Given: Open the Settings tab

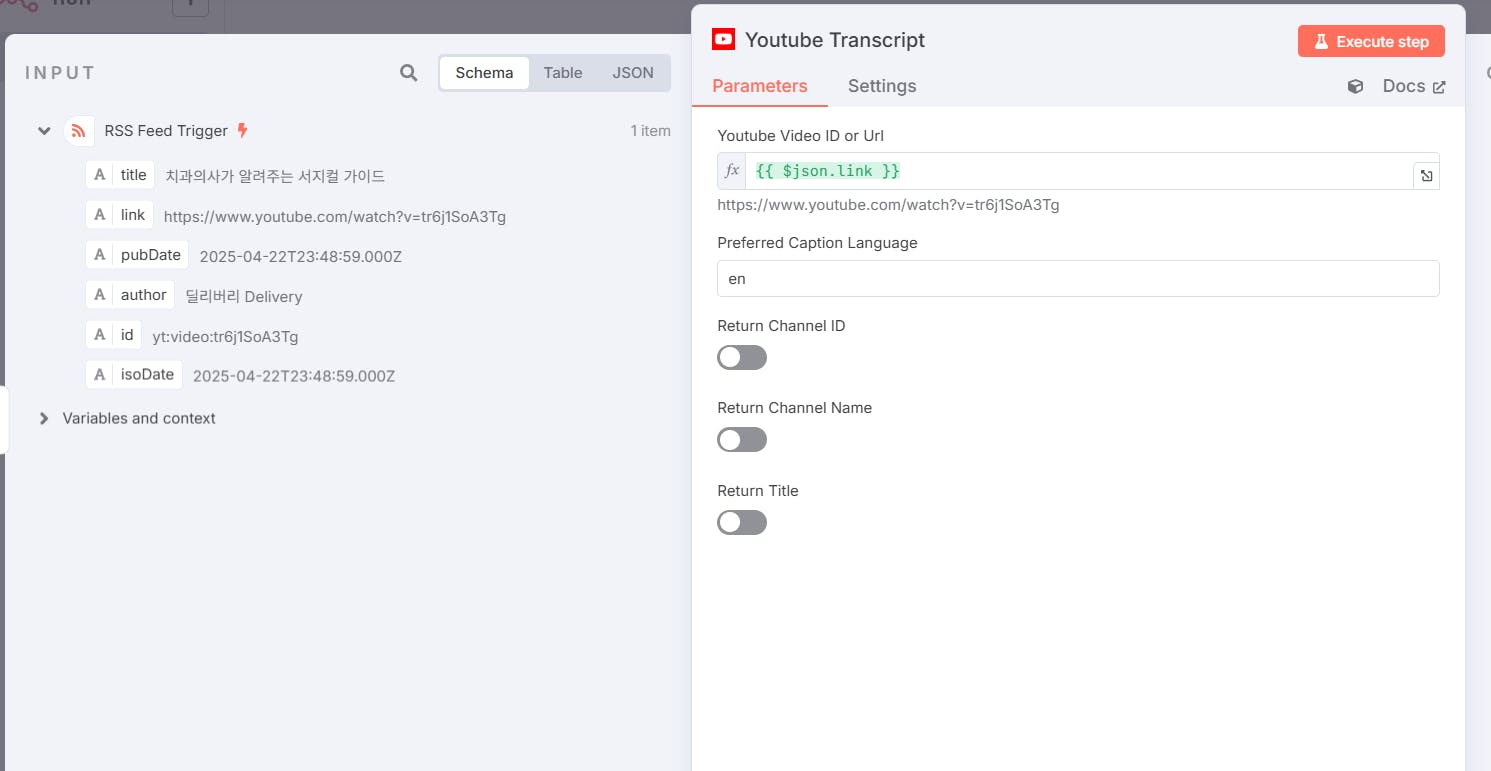Looking at the screenshot, I should pyautogui.click(x=882, y=86).
